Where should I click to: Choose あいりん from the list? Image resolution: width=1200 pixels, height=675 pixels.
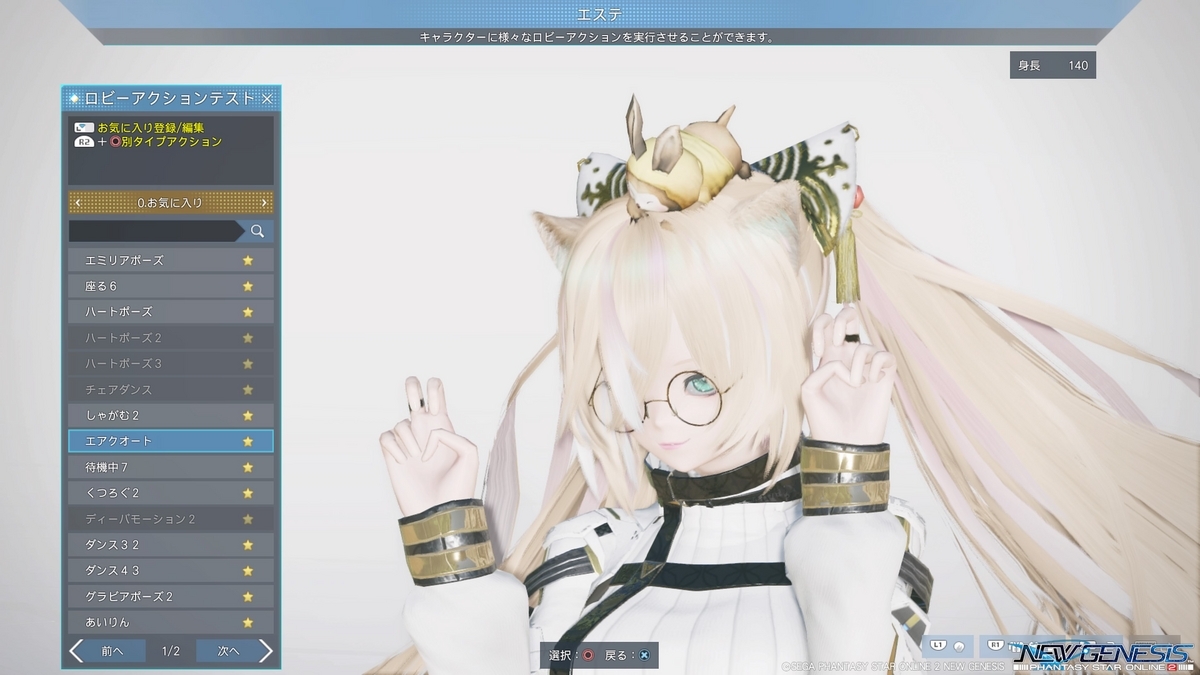point(171,622)
